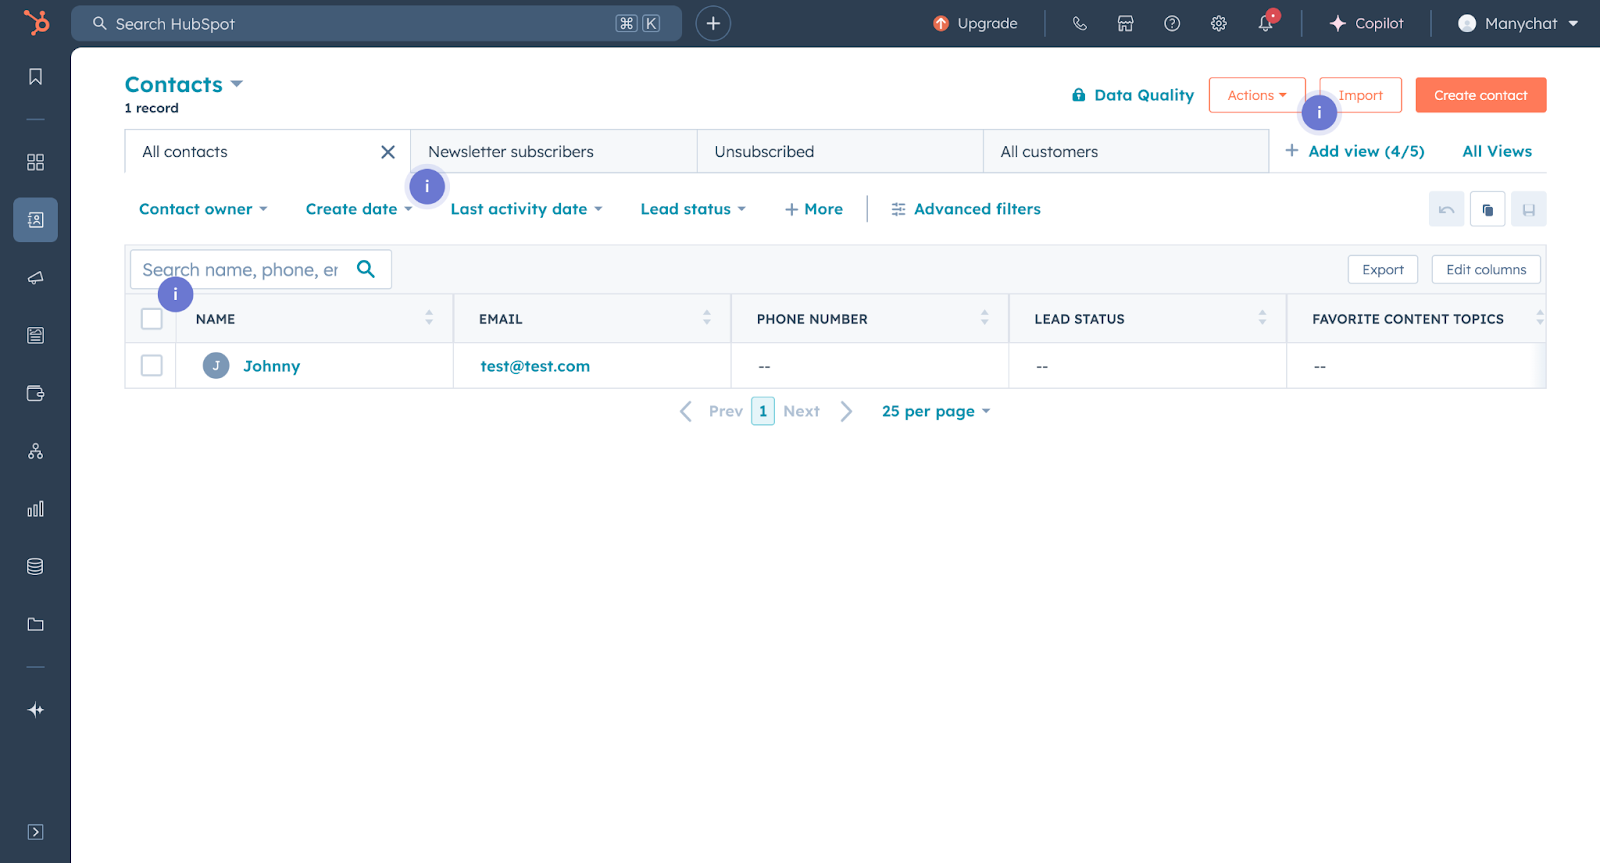Open the marketplace storefront icon
This screenshot has height=863, width=1600.
pos(1125,23)
